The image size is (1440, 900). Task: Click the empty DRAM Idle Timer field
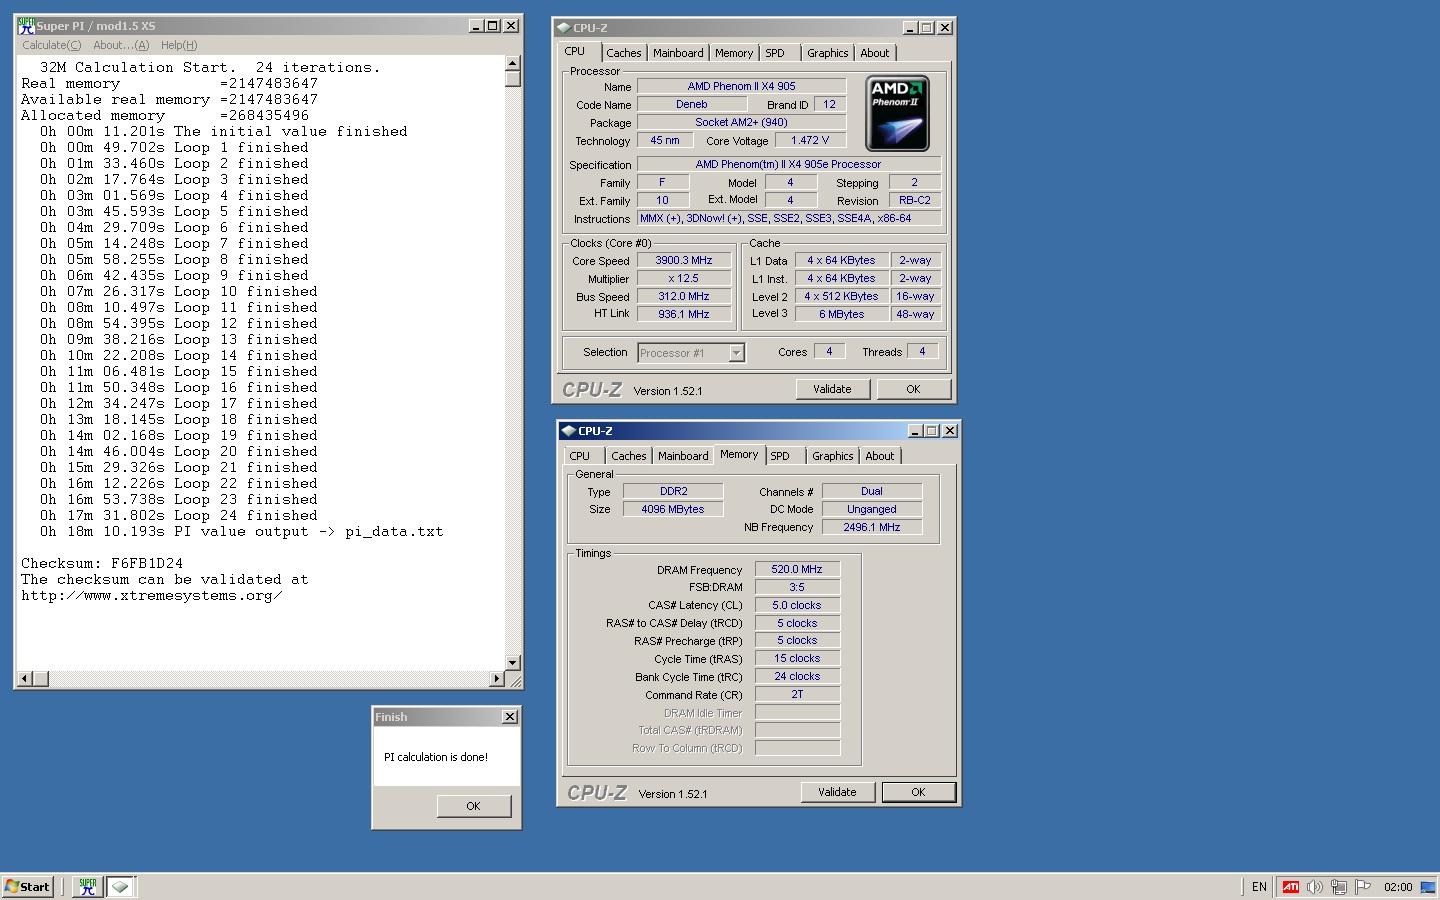point(797,712)
